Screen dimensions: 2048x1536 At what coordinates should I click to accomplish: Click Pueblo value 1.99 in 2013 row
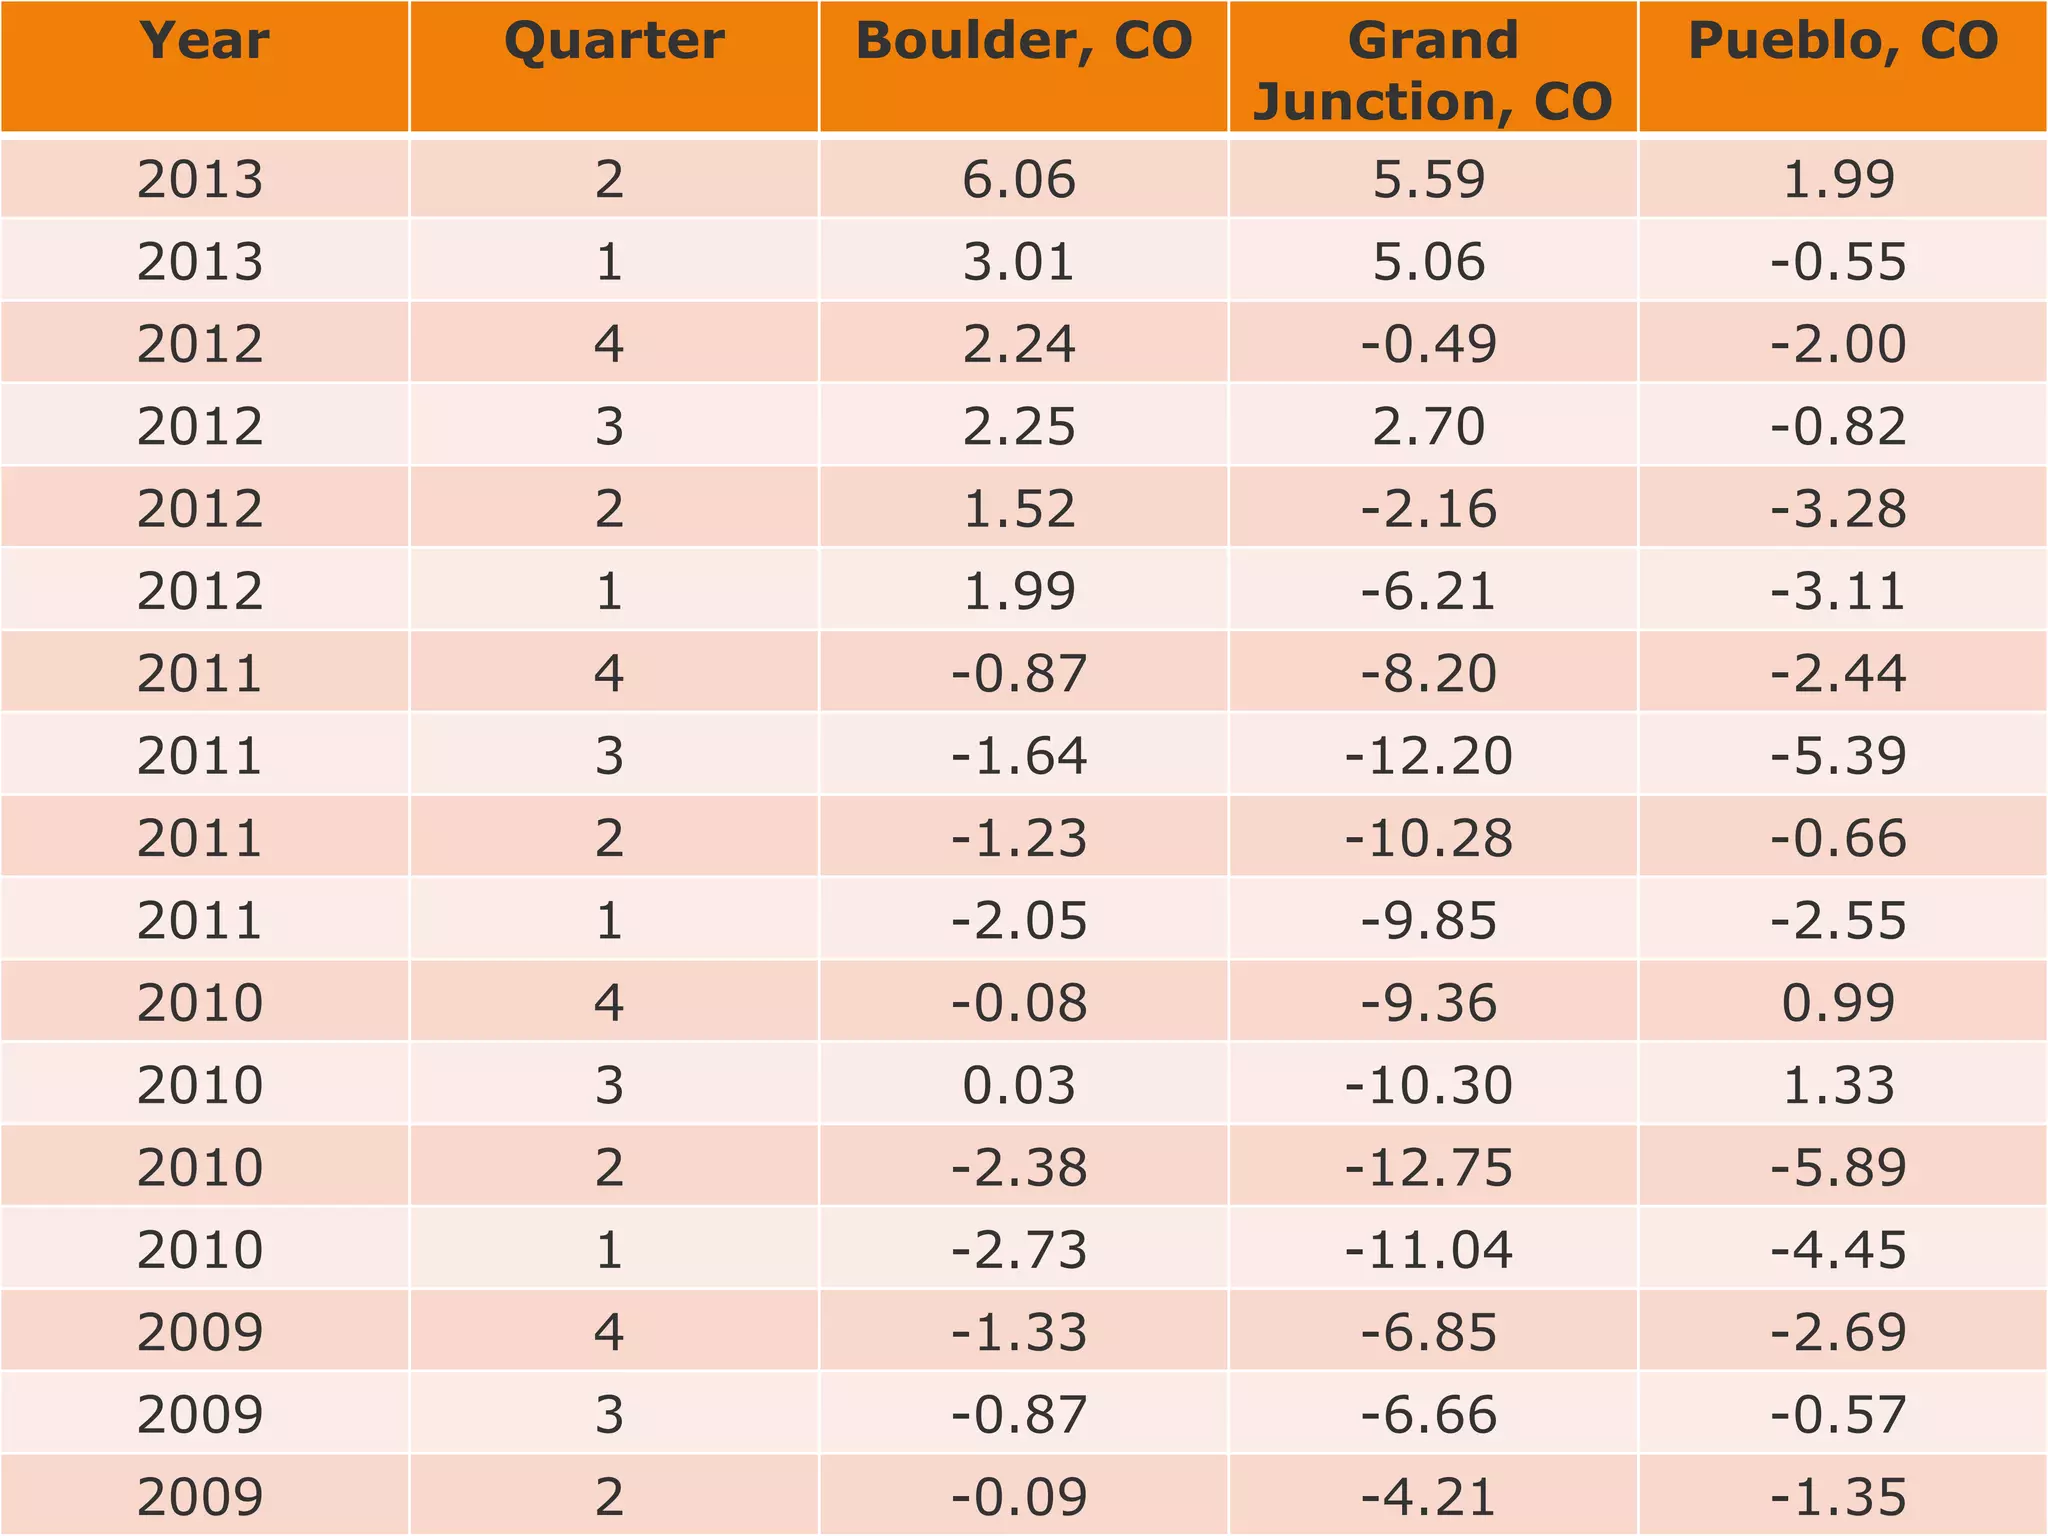pos(1839,180)
